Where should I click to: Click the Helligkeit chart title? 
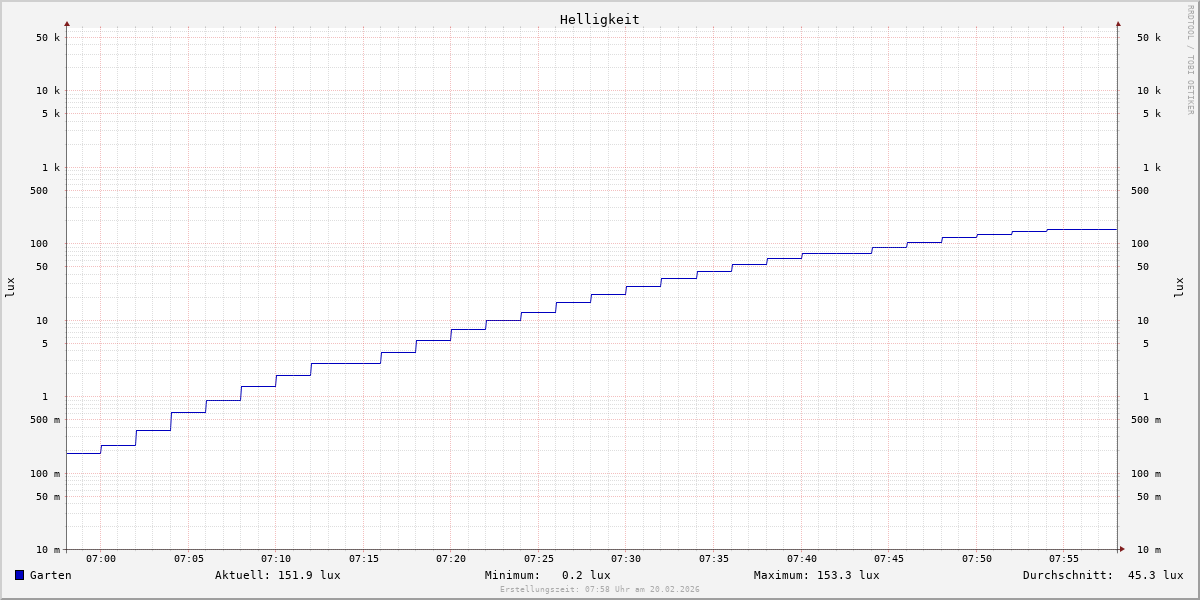tap(599, 19)
